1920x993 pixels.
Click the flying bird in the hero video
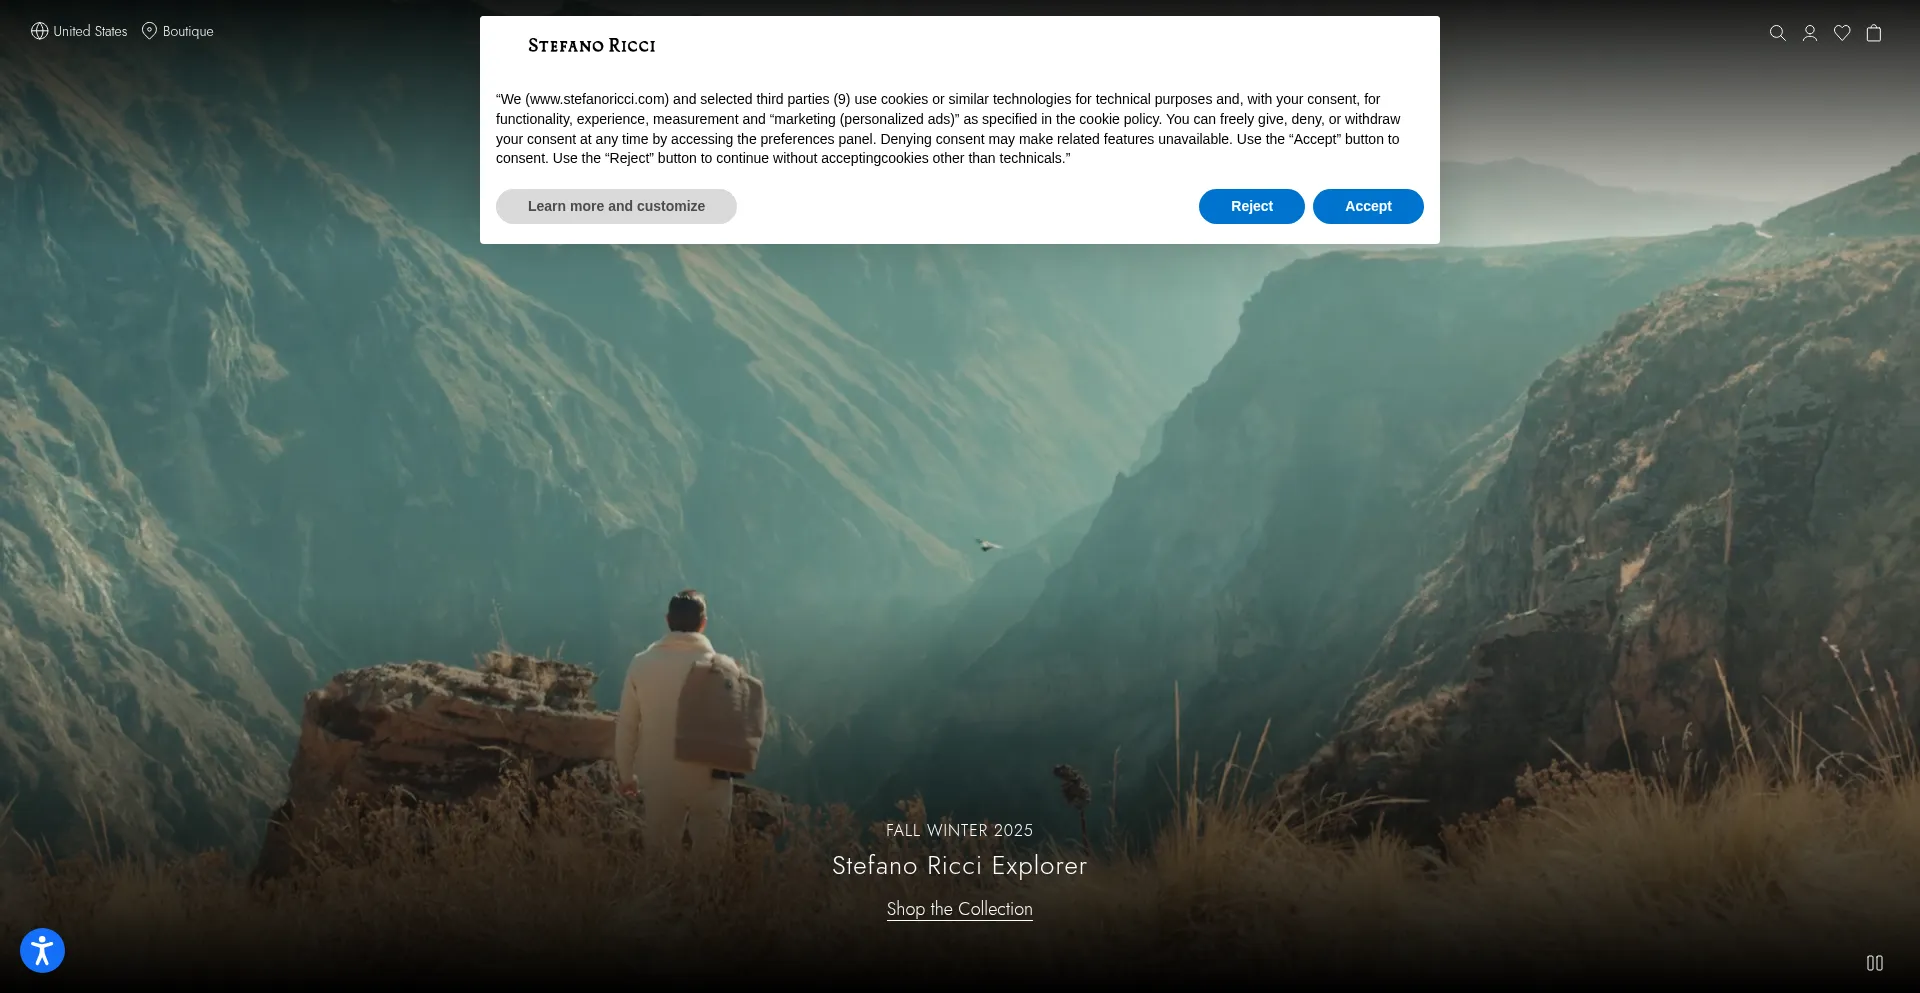[x=988, y=544]
